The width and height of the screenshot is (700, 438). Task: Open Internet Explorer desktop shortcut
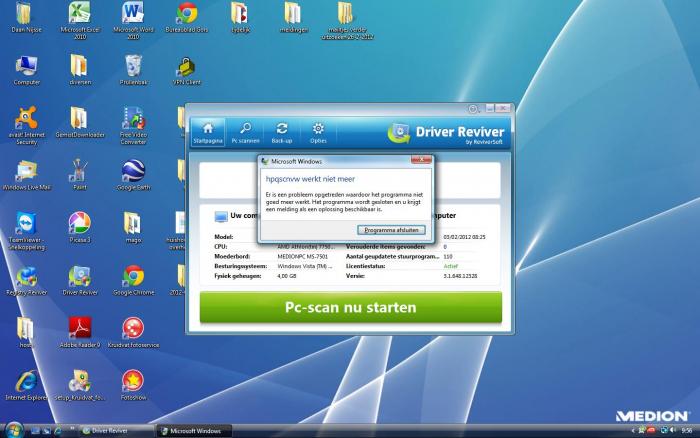pos(26,385)
